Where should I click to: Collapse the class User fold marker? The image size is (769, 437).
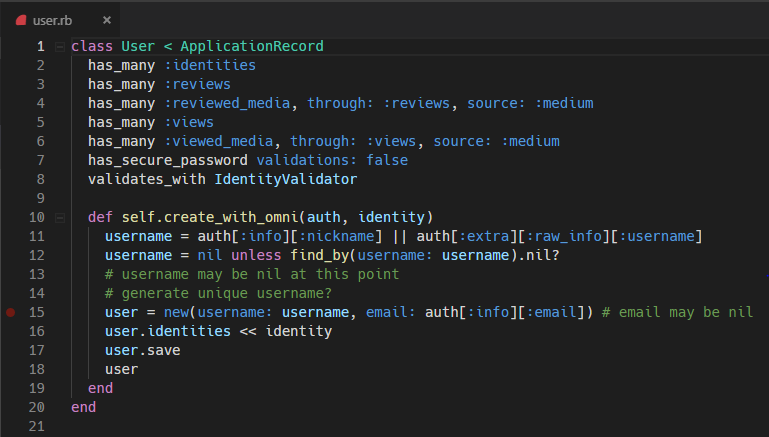[60, 47]
